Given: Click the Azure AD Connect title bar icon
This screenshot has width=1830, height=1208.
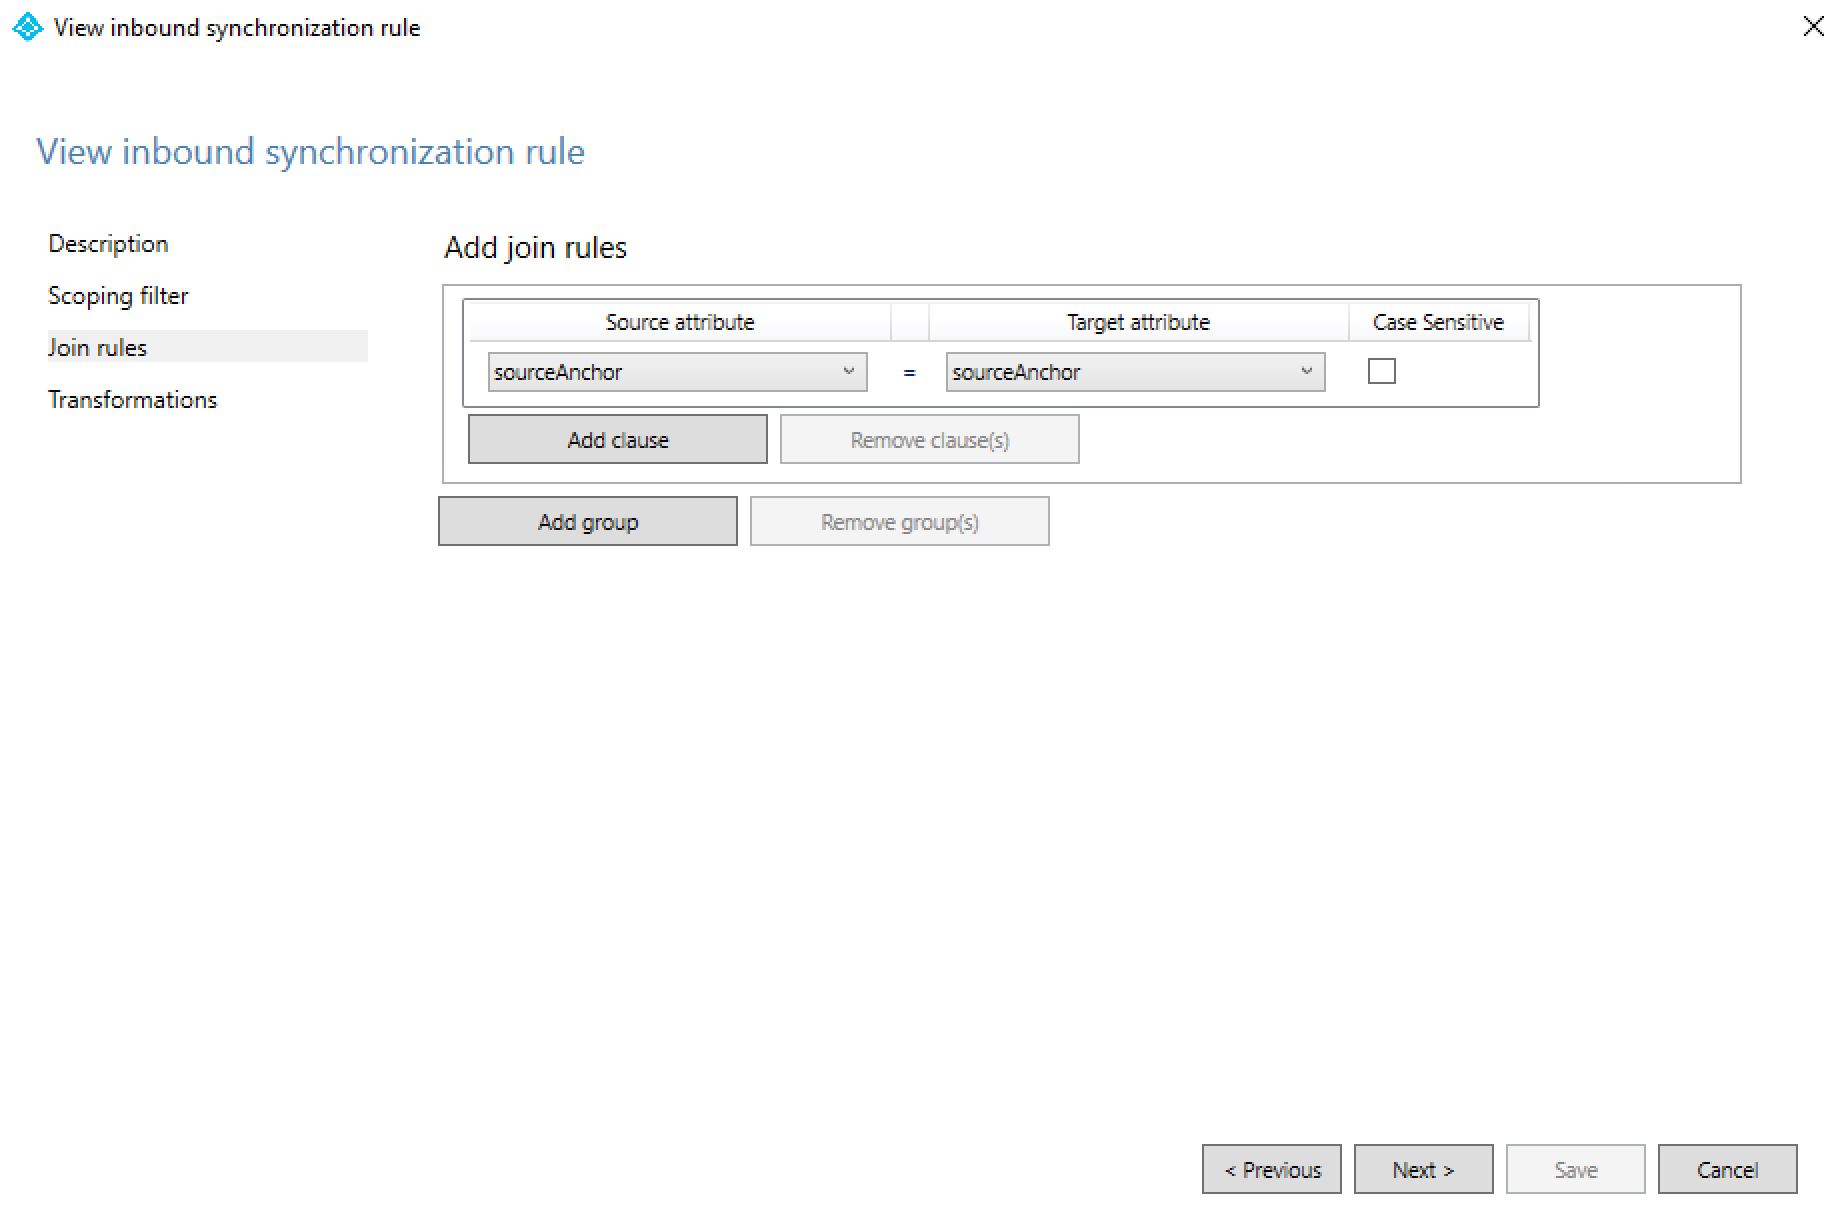Looking at the screenshot, I should [27, 27].
